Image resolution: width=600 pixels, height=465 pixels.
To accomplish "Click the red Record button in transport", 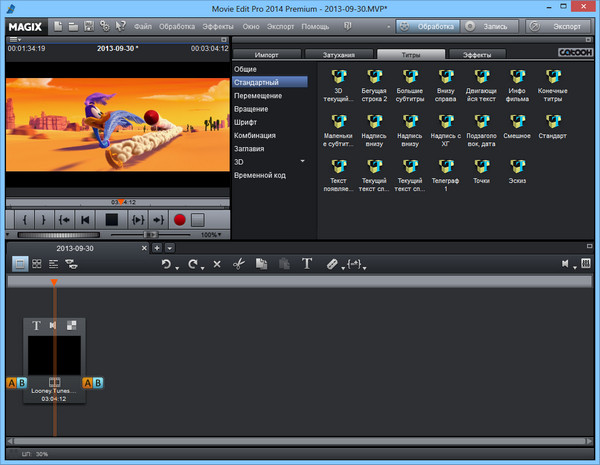I will click(x=180, y=219).
